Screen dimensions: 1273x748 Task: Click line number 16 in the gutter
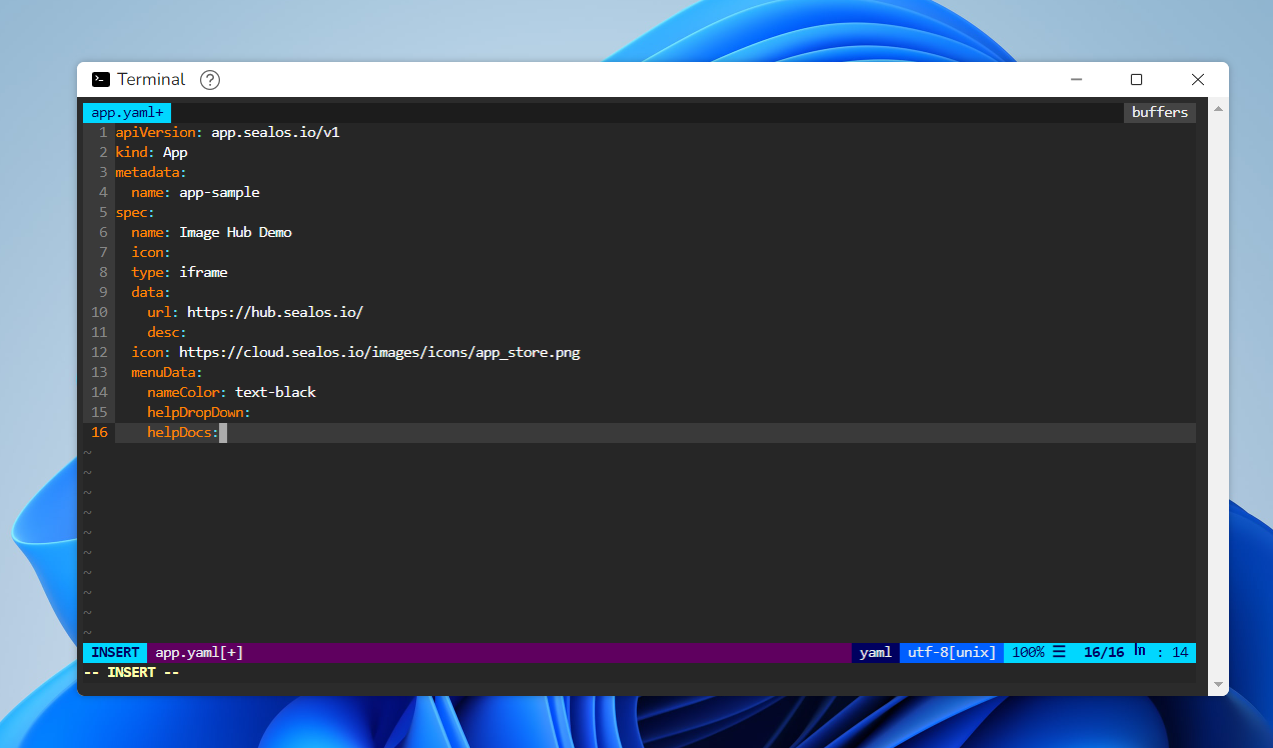coord(99,432)
